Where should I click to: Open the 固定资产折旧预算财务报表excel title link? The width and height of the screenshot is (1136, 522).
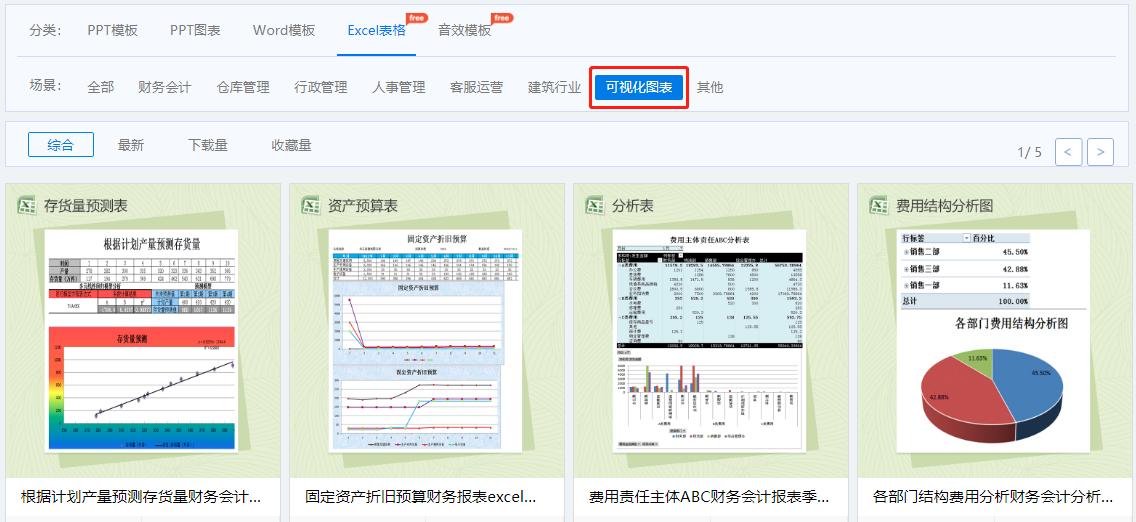(x=421, y=497)
